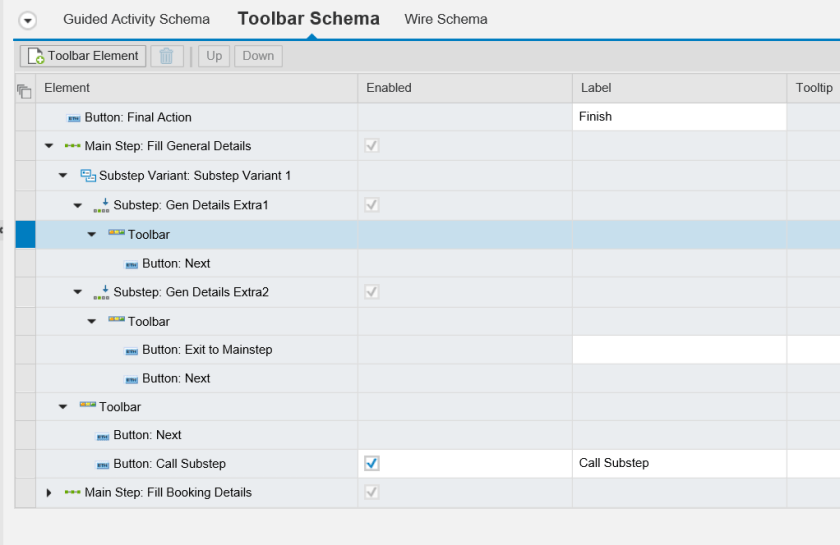This screenshot has width=840, height=545.
Task: Open the Wire Schema tab
Action: [x=446, y=19]
